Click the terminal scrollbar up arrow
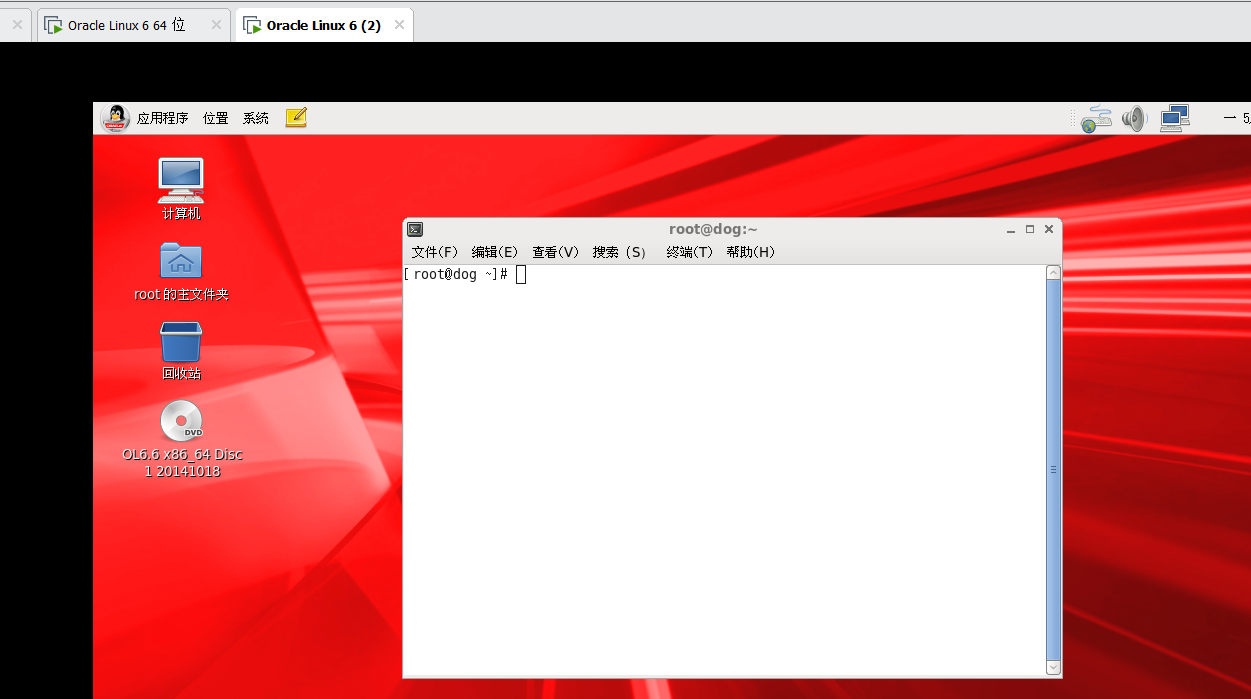 pyautogui.click(x=1053, y=272)
